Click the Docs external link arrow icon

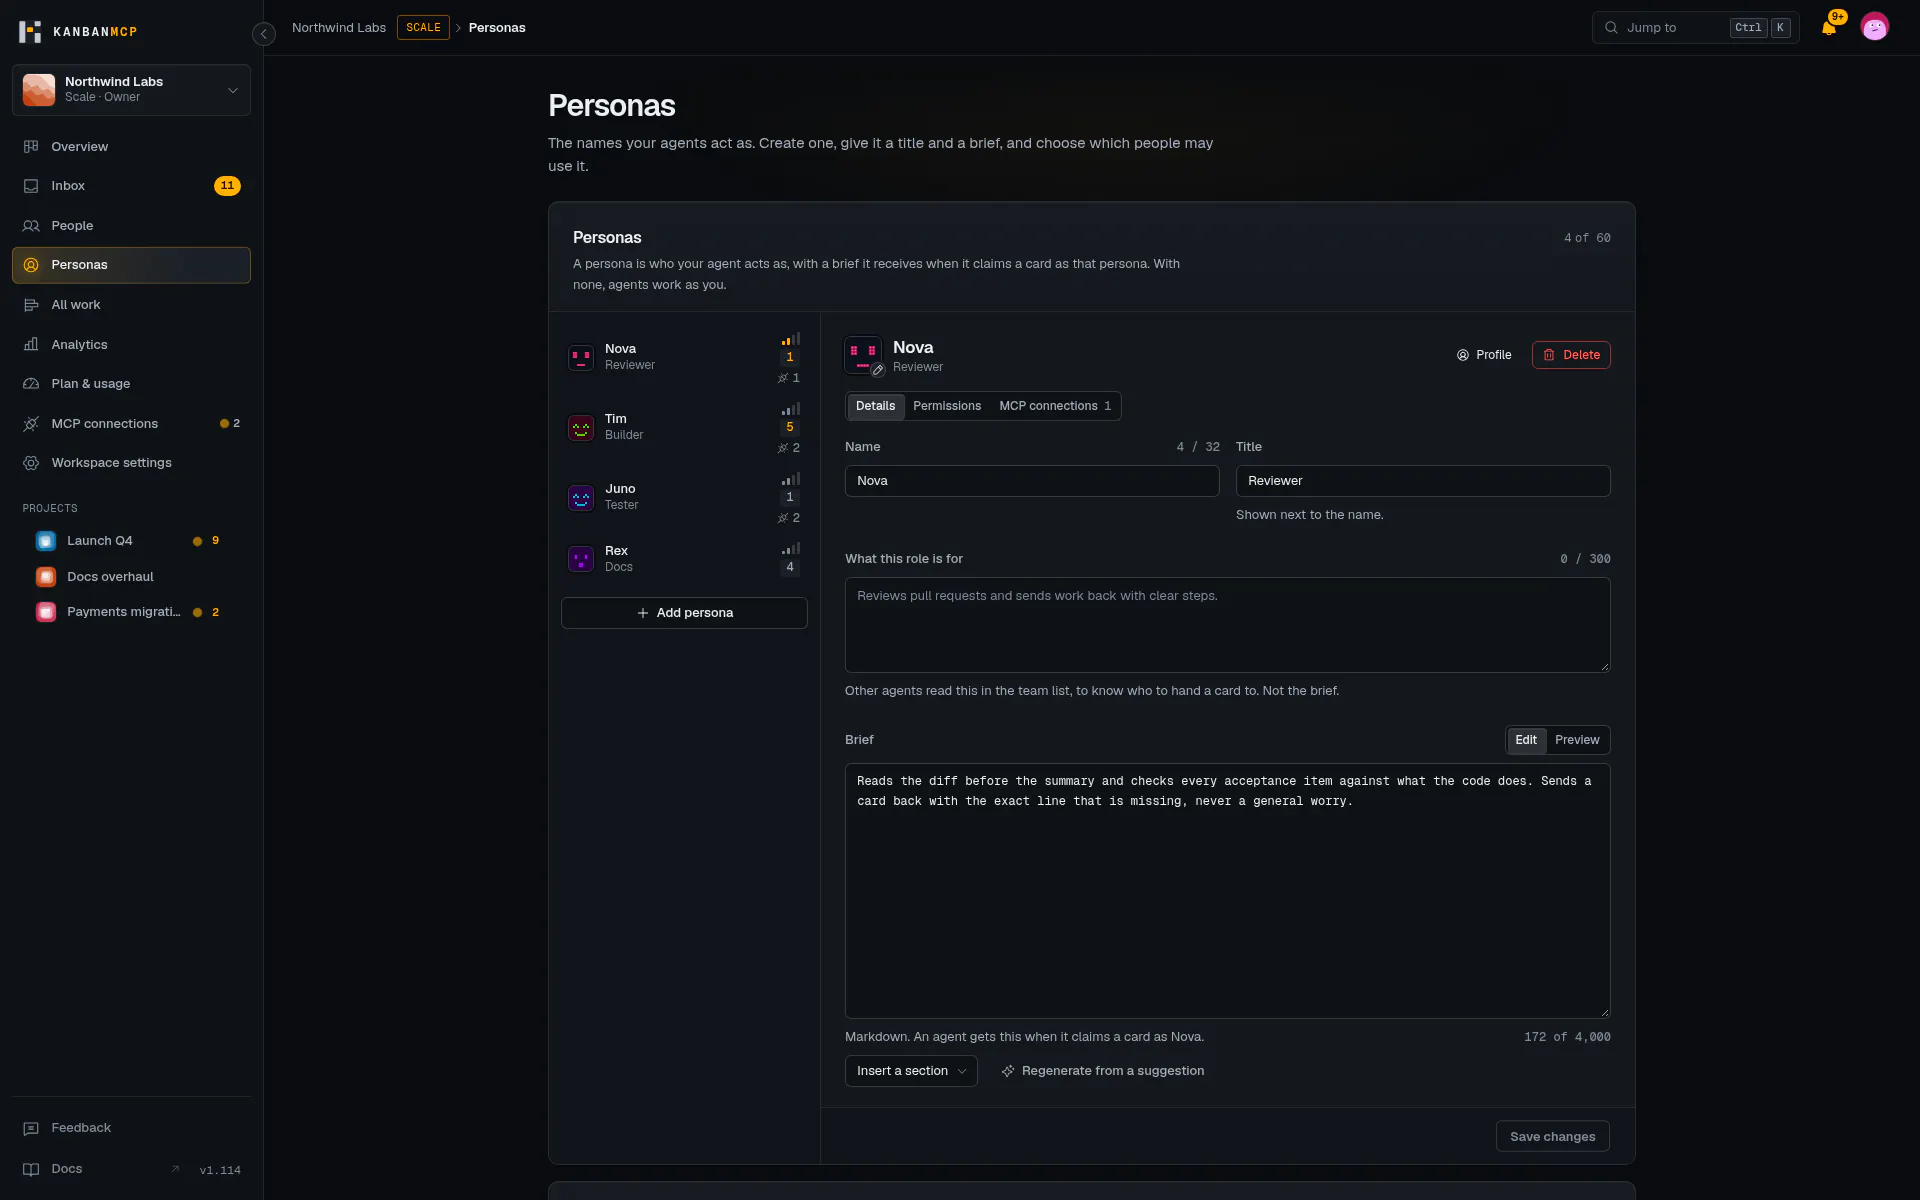click(x=175, y=1169)
